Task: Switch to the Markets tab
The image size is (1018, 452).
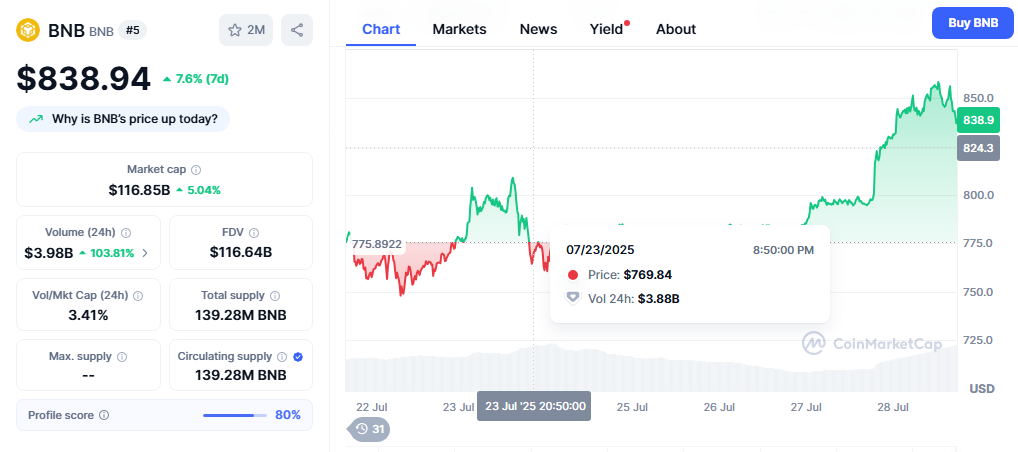Action: (x=459, y=29)
